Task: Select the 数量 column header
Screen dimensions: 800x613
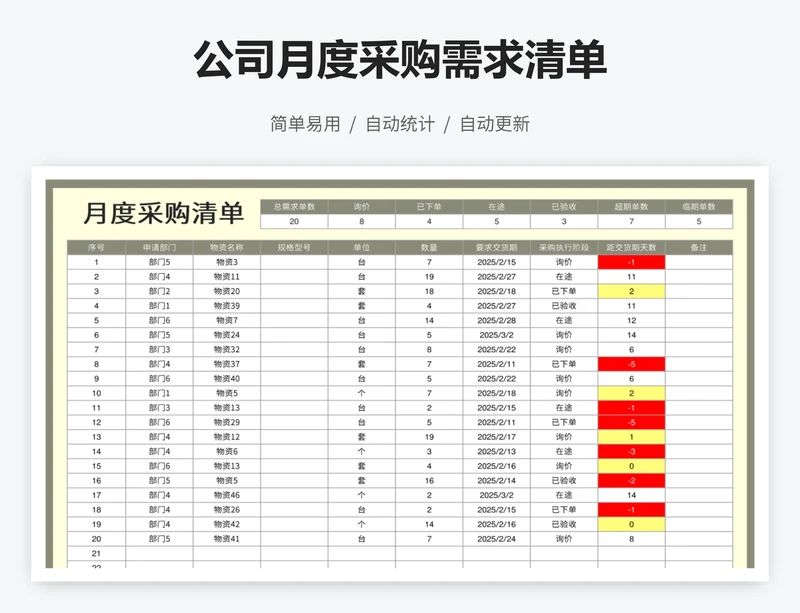Action: 429,248
